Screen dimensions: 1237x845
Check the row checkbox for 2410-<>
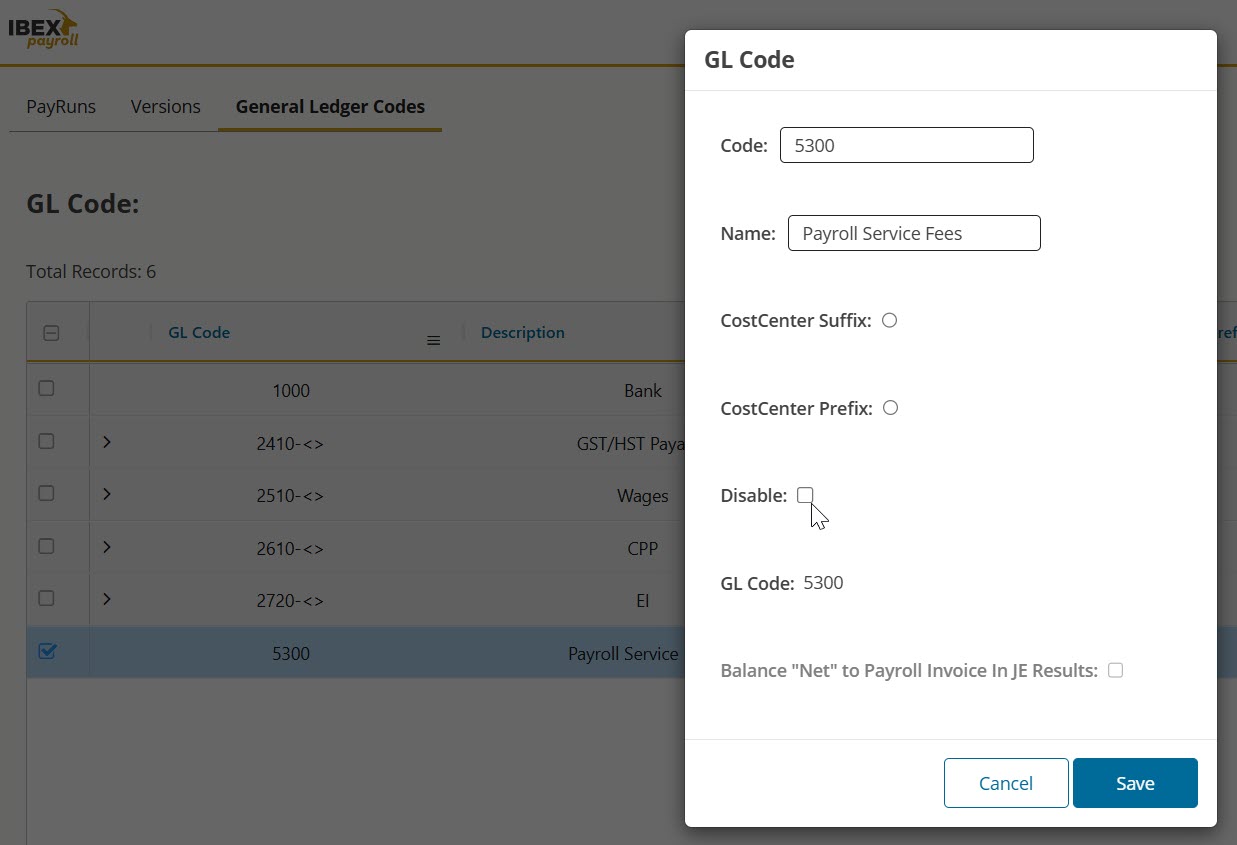[46, 440]
